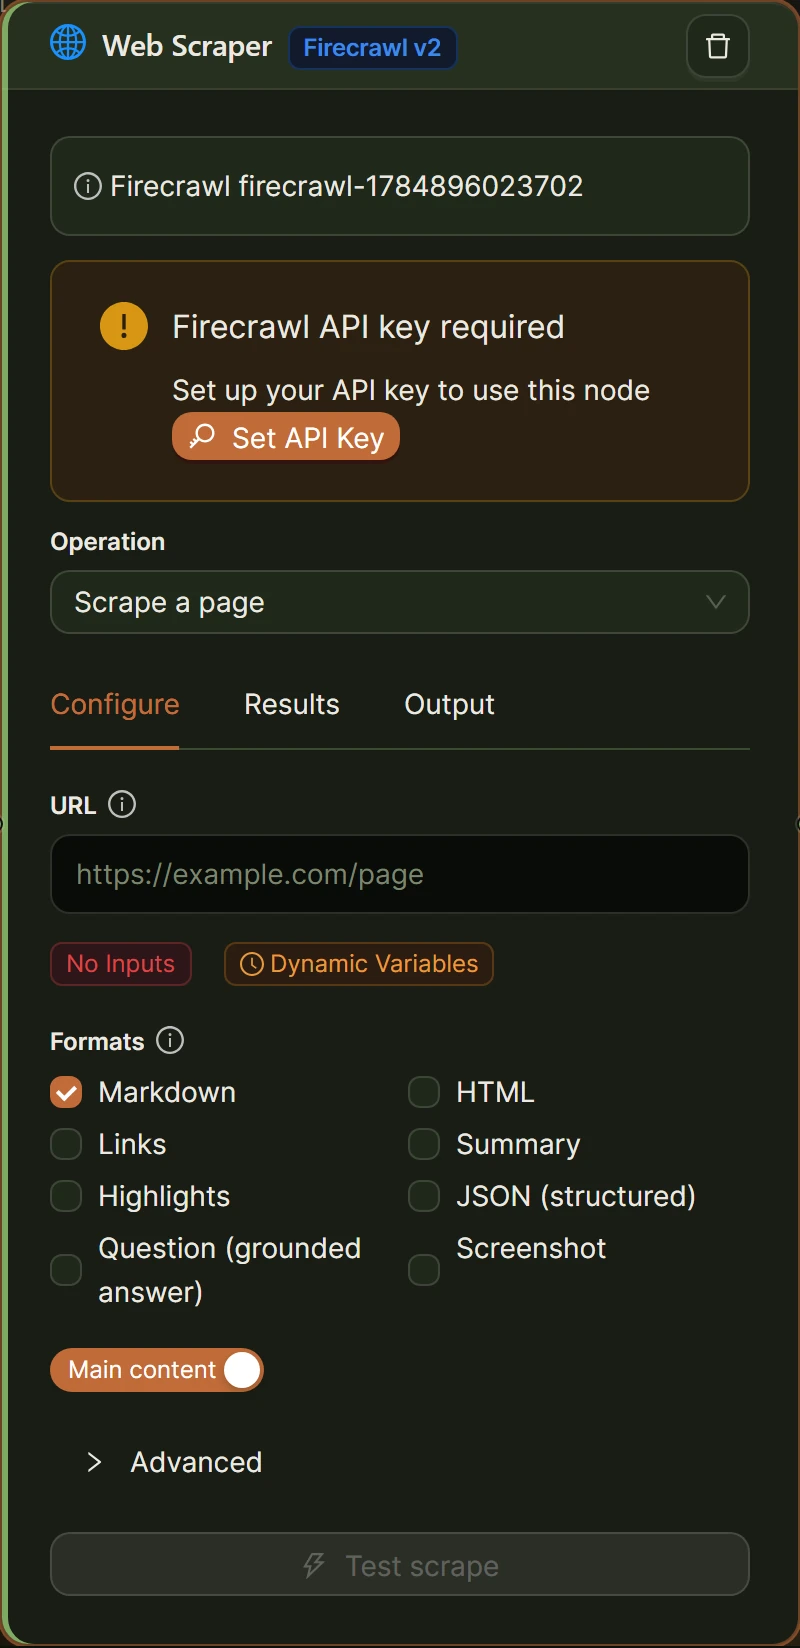This screenshot has width=800, height=1648.
Task: Switch to the Configure tab
Action: [115, 704]
